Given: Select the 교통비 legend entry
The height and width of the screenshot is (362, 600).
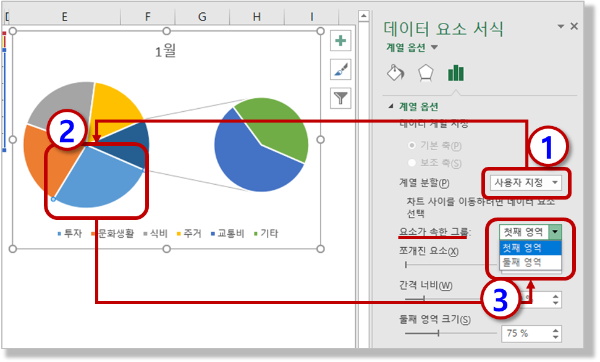Looking at the screenshot, I should [x=227, y=233].
